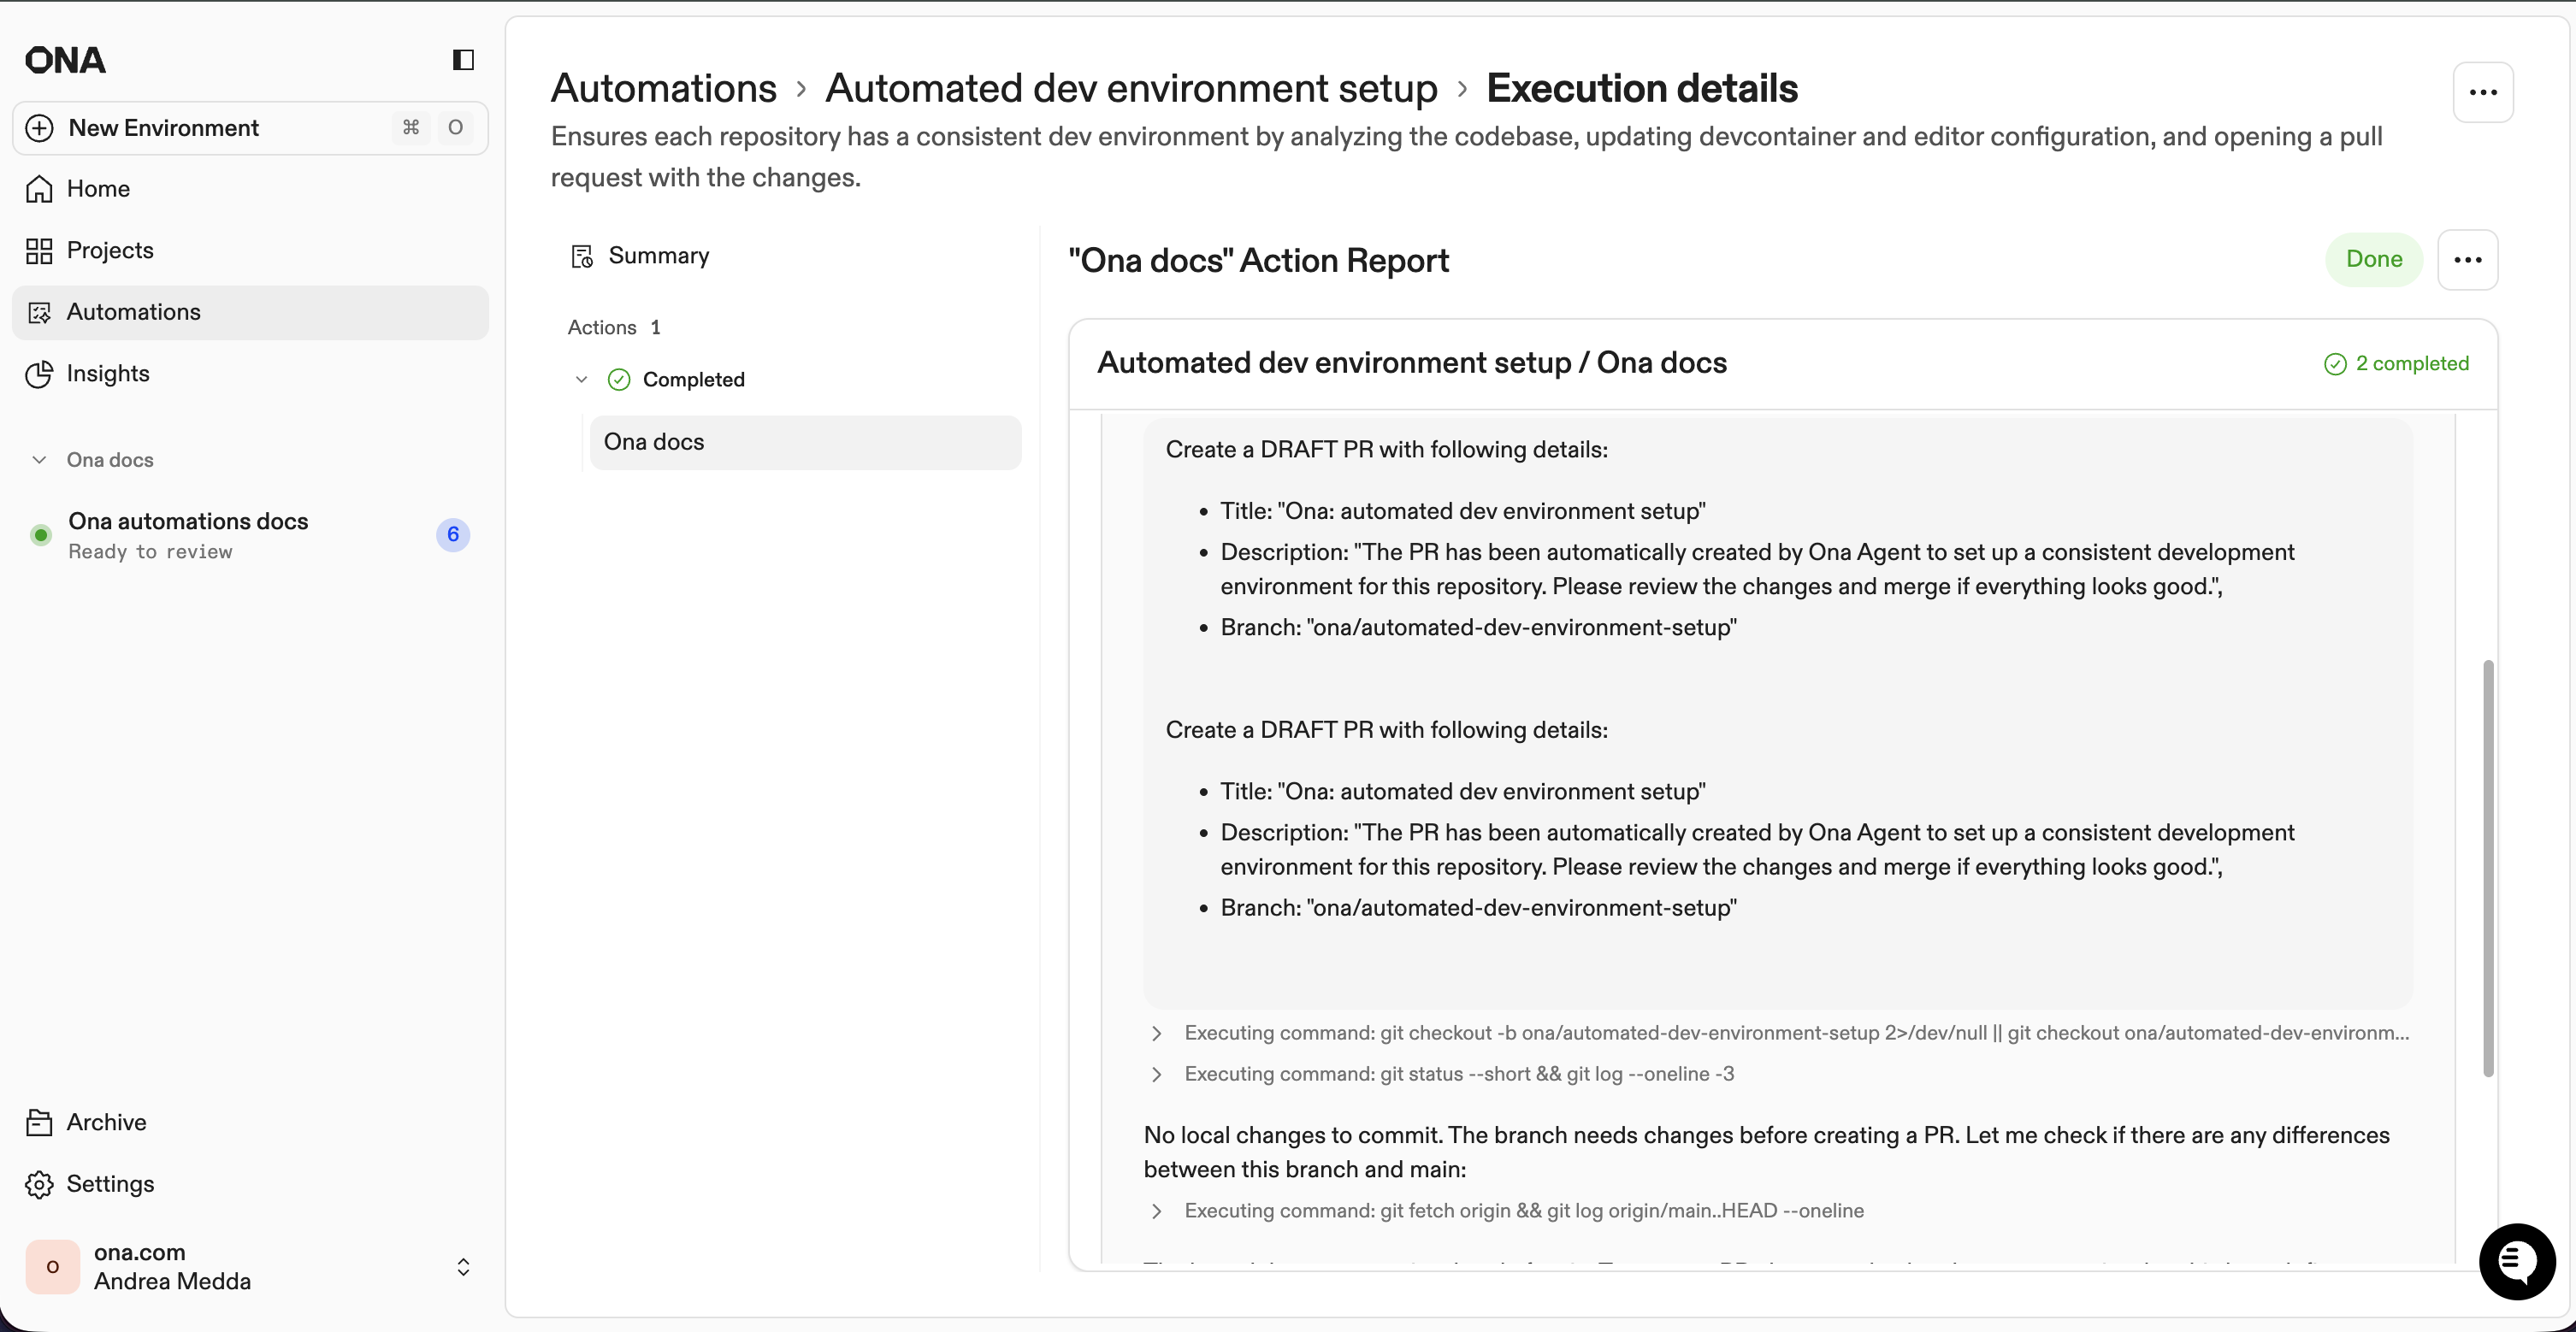
Task: Expand the git status command output
Action: tap(1157, 1074)
